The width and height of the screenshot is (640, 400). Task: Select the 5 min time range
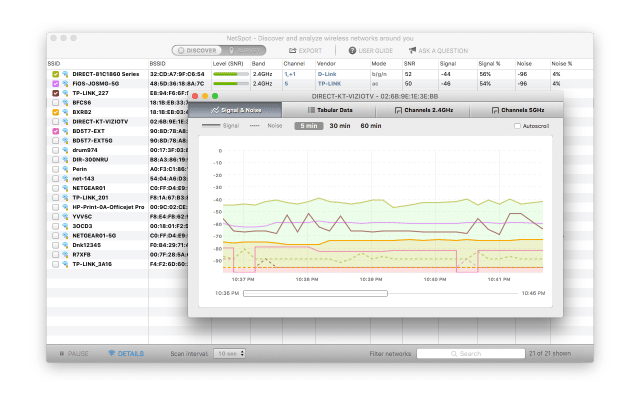[309, 126]
